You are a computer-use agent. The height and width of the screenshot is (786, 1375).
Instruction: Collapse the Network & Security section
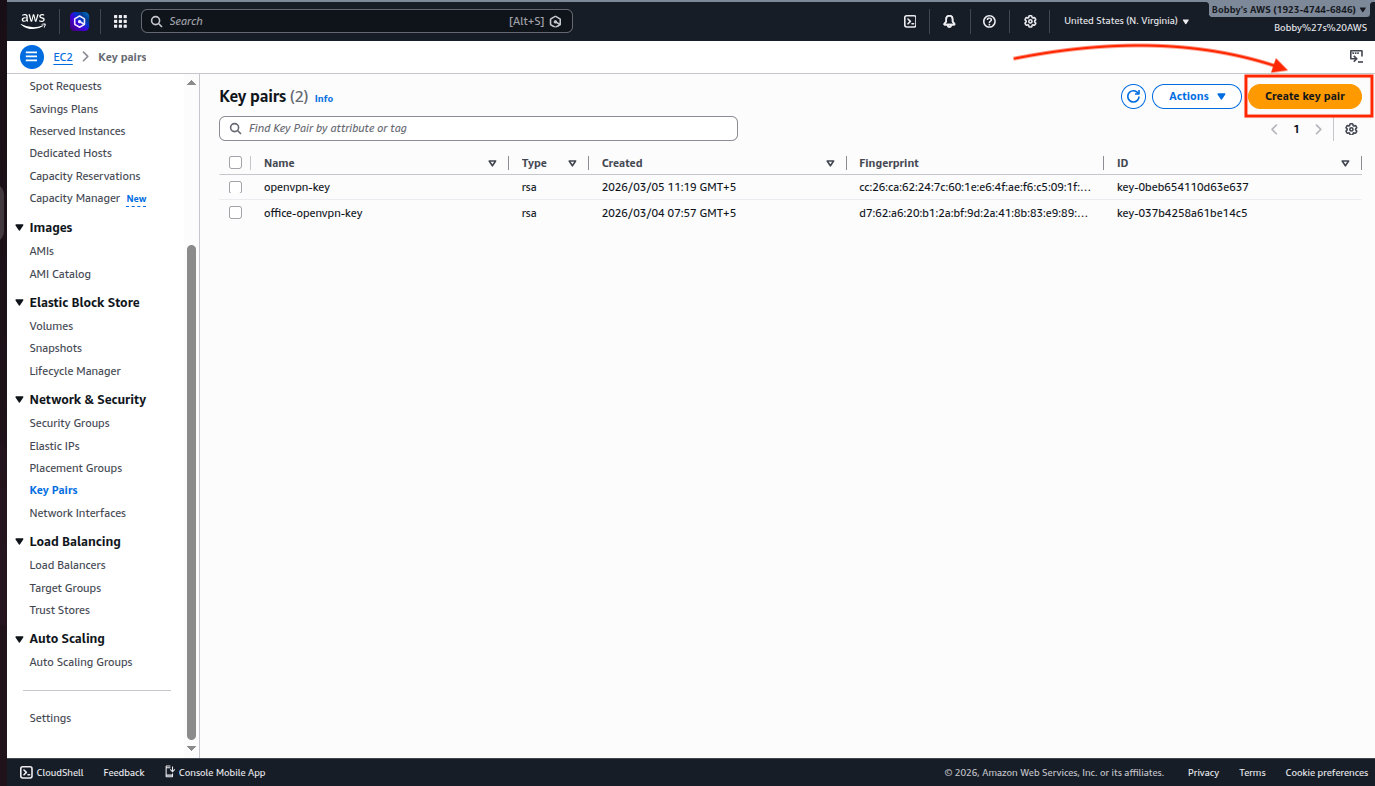pyautogui.click(x=19, y=400)
